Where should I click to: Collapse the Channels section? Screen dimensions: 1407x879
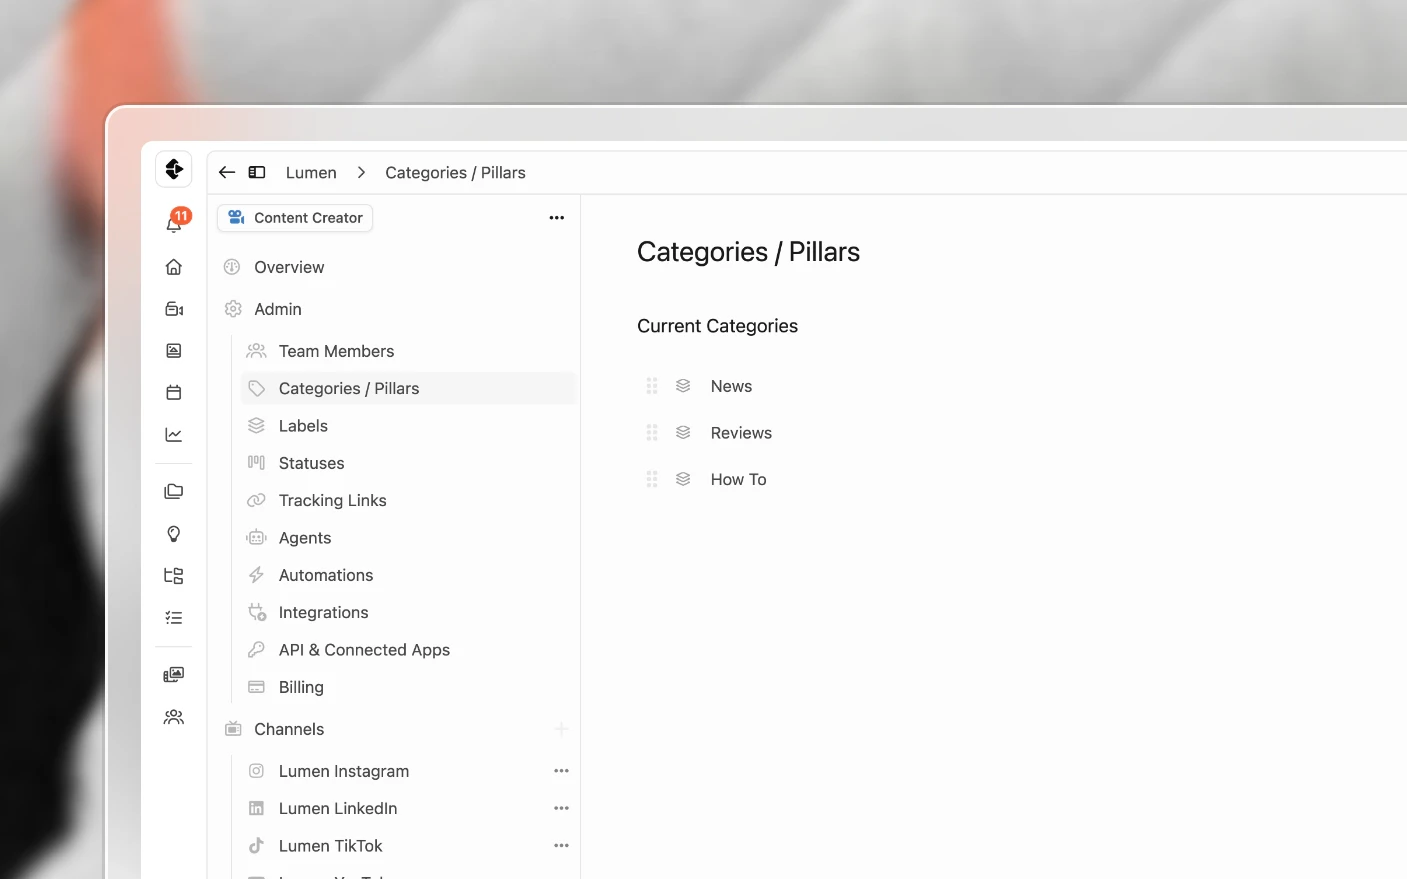pyautogui.click(x=290, y=729)
